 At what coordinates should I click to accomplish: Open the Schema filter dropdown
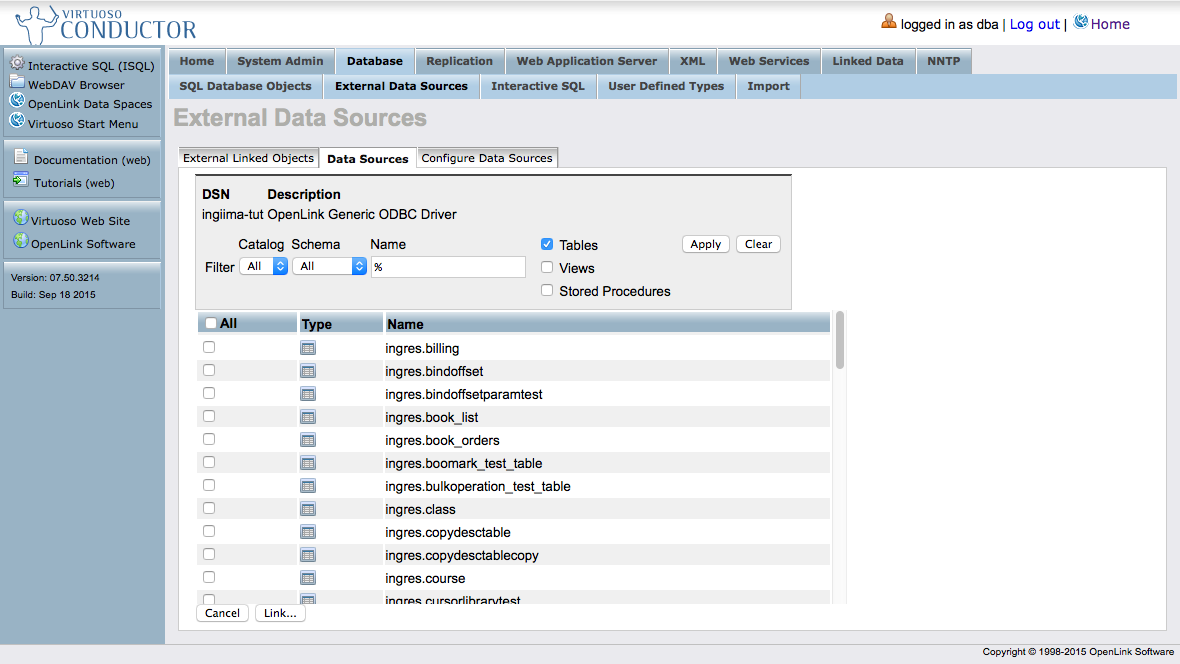(329, 267)
